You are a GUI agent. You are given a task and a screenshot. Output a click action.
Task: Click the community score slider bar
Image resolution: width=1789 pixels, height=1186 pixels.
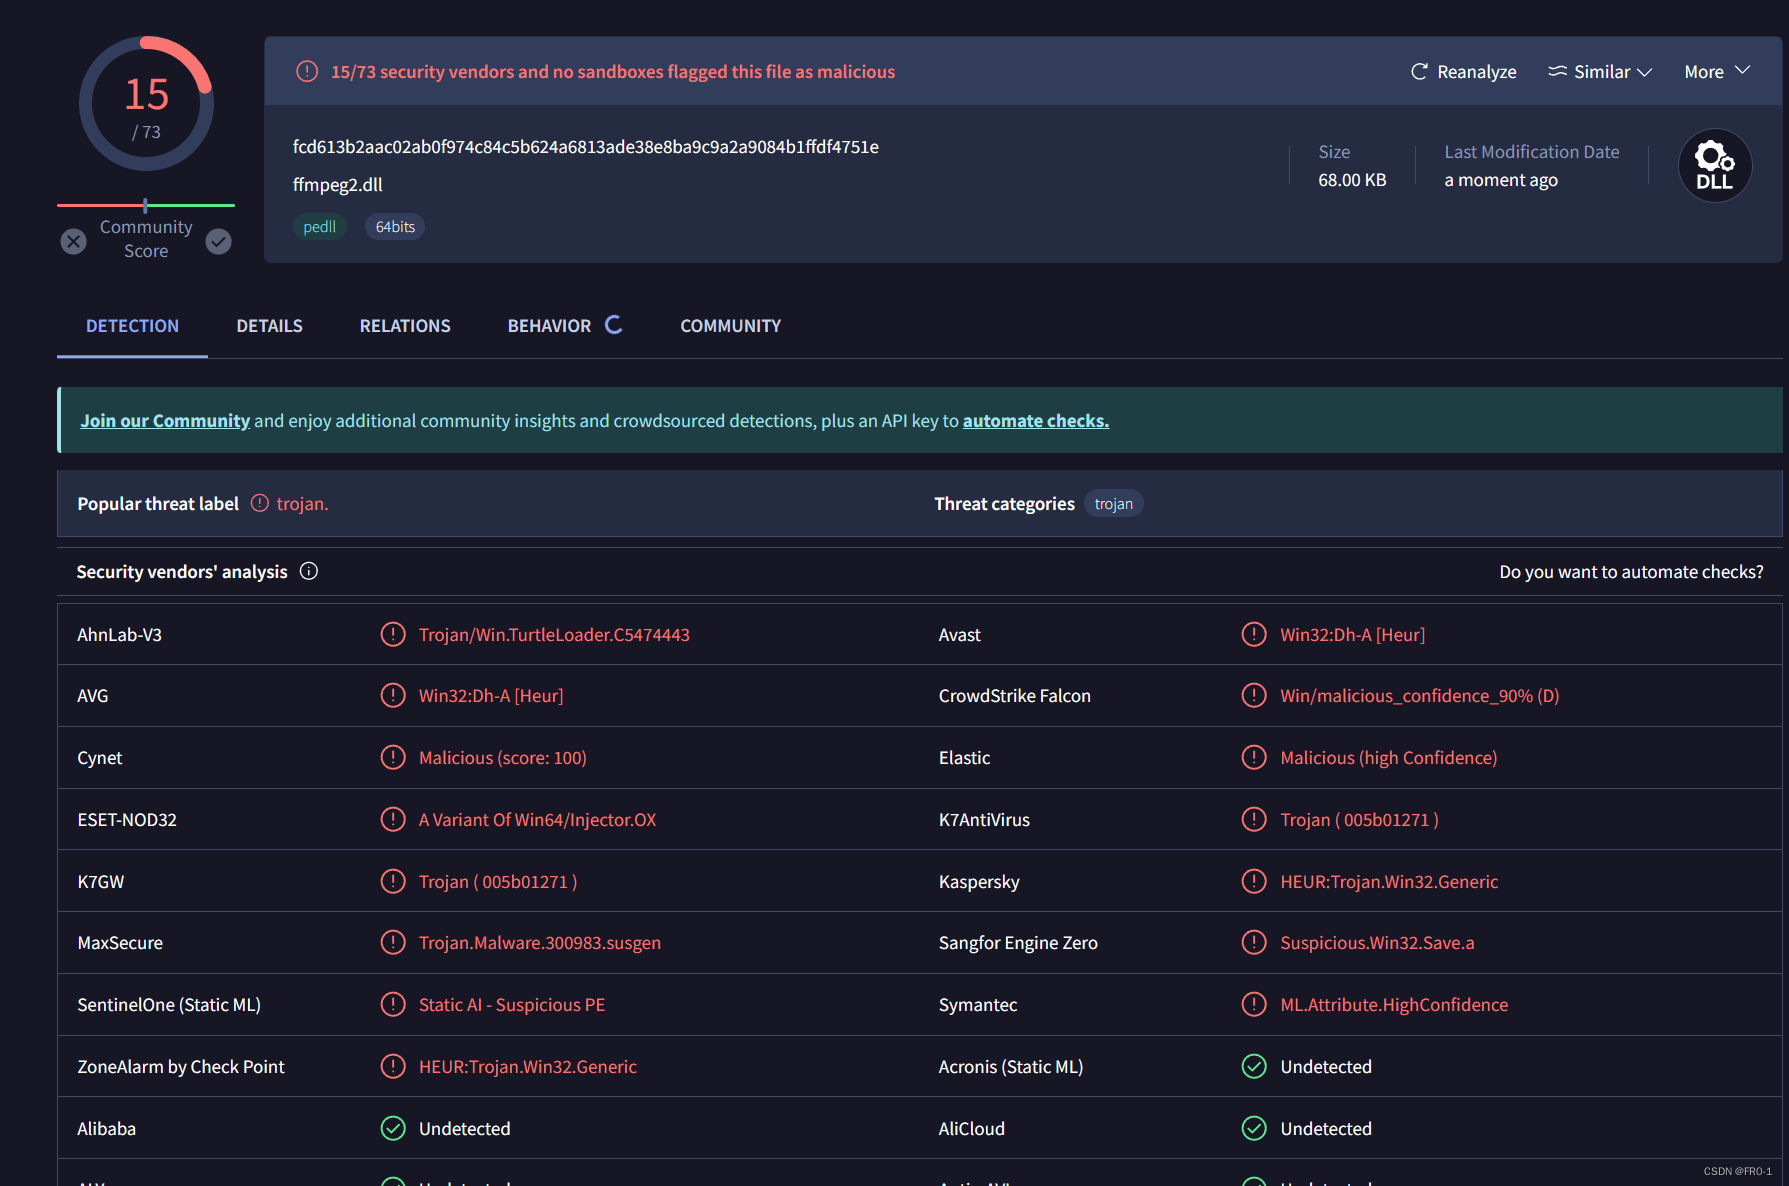point(146,205)
